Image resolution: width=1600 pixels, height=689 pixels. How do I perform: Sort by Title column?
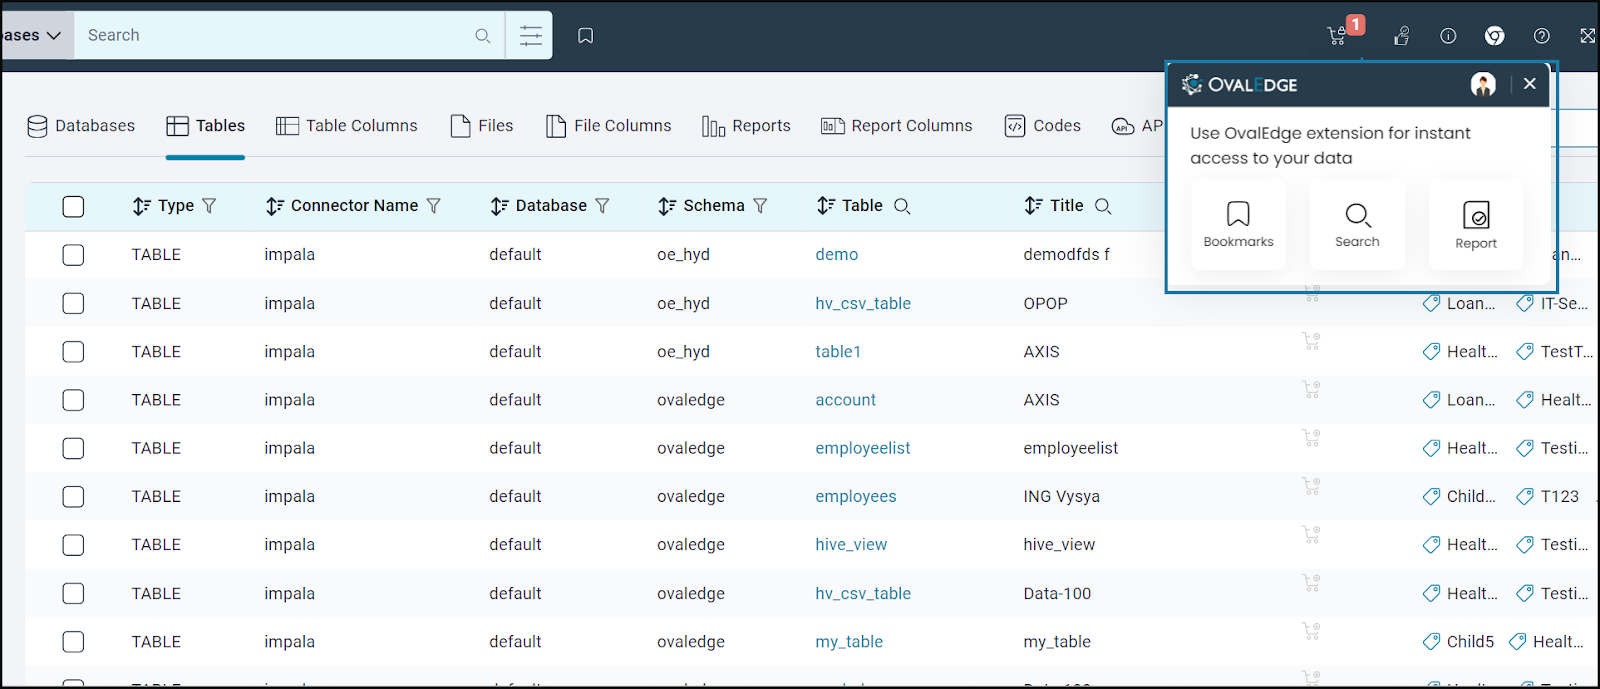pos(1034,206)
